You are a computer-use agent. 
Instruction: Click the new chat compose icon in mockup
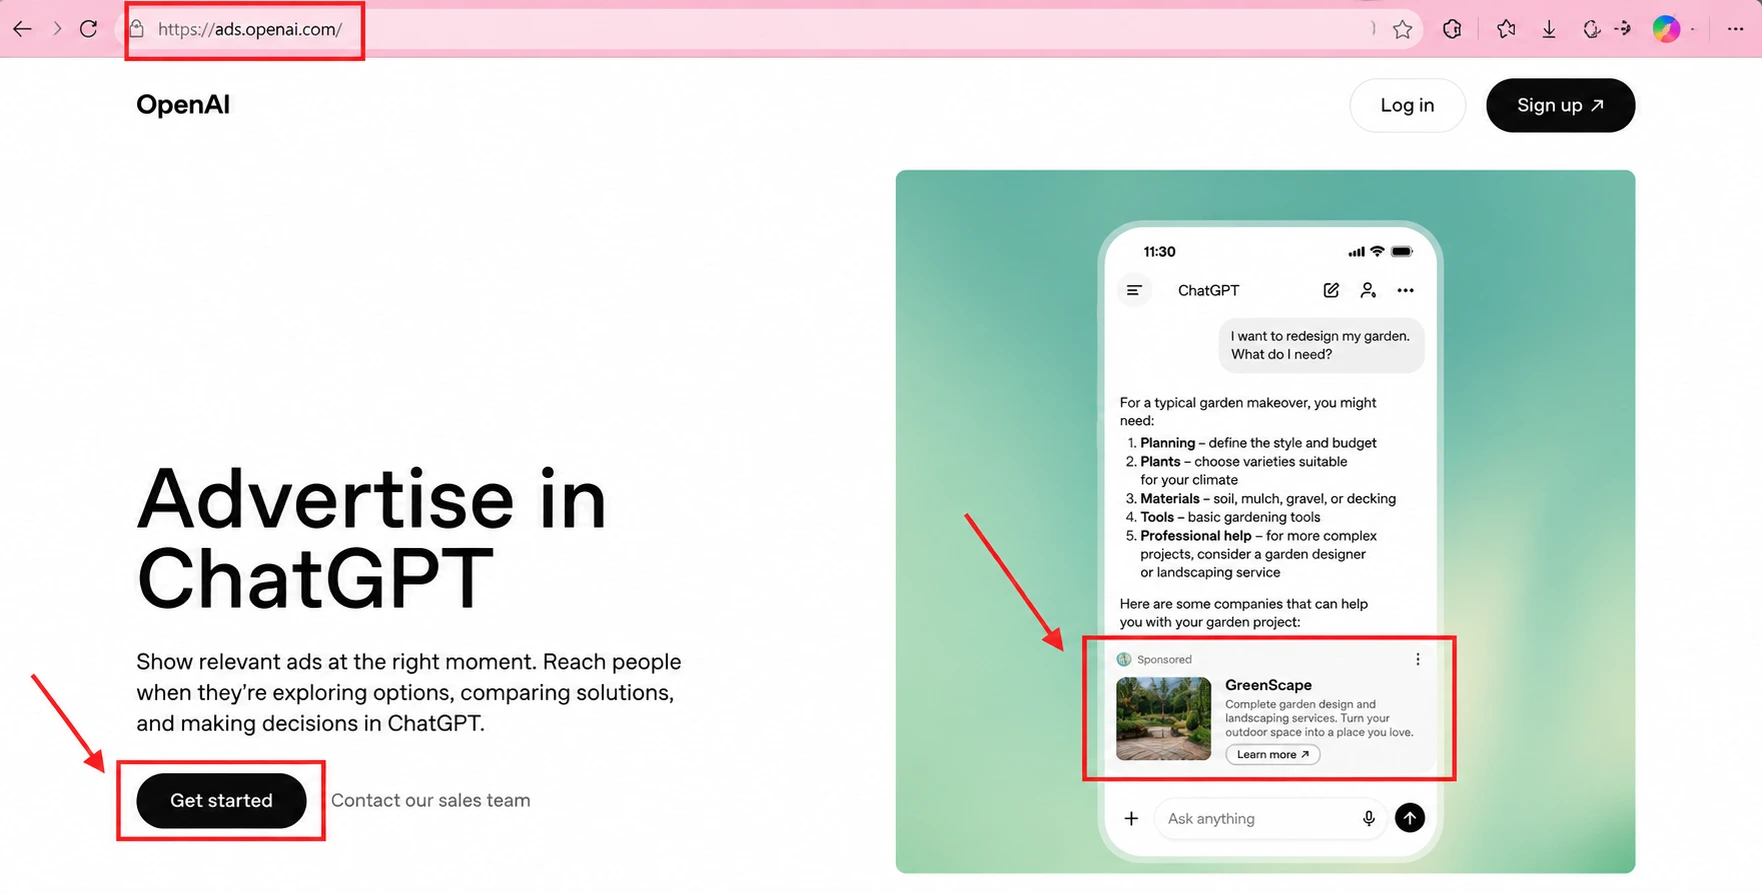(x=1331, y=290)
